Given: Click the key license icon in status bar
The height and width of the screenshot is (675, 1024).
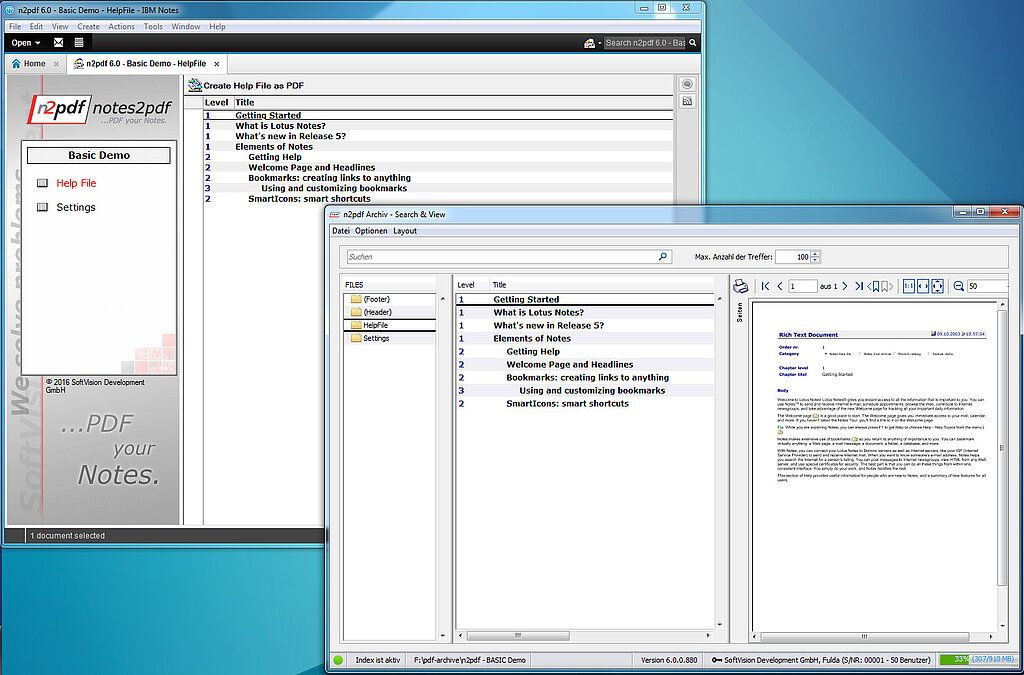Looking at the screenshot, I should click(716, 660).
